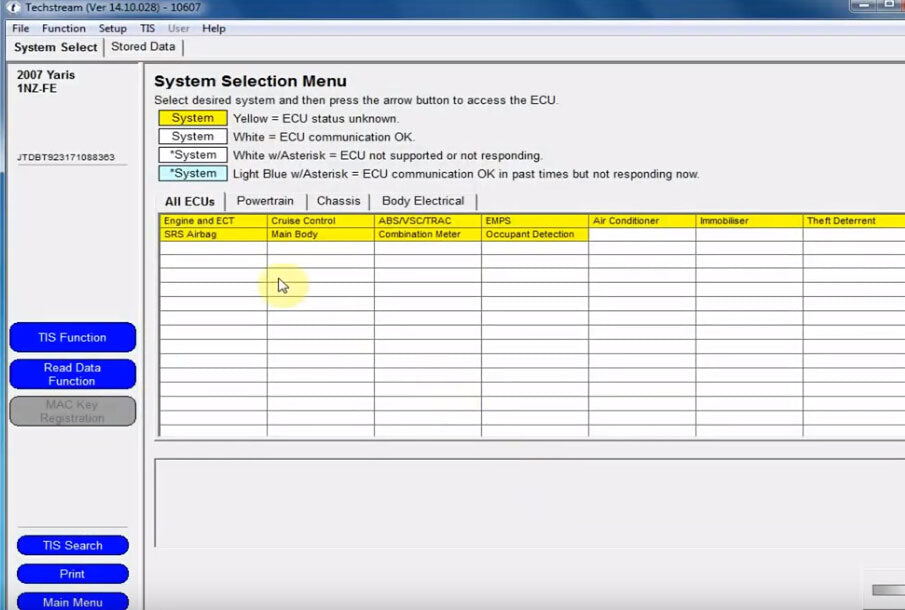Image resolution: width=905 pixels, height=610 pixels.
Task: Click the Techstream title bar app icon
Action: coord(13,8)
